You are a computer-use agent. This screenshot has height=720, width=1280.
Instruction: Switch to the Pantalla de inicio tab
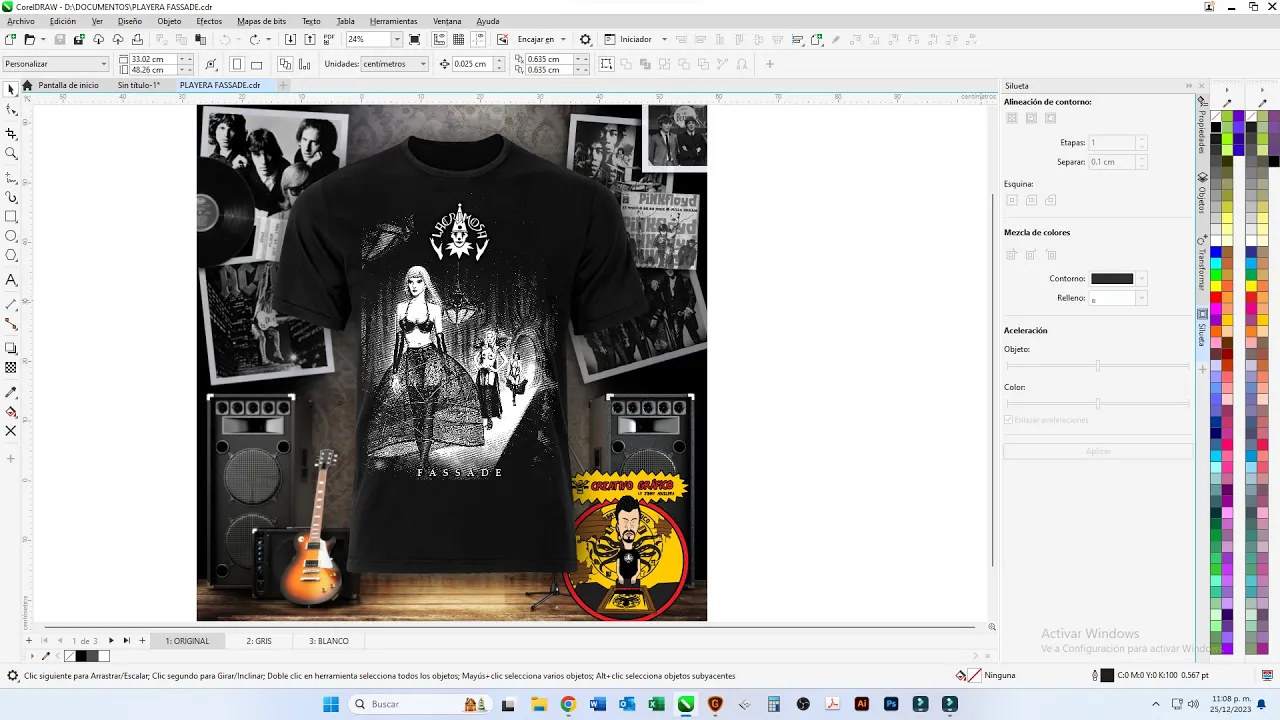pyautogui.click(x=68, y=85)
